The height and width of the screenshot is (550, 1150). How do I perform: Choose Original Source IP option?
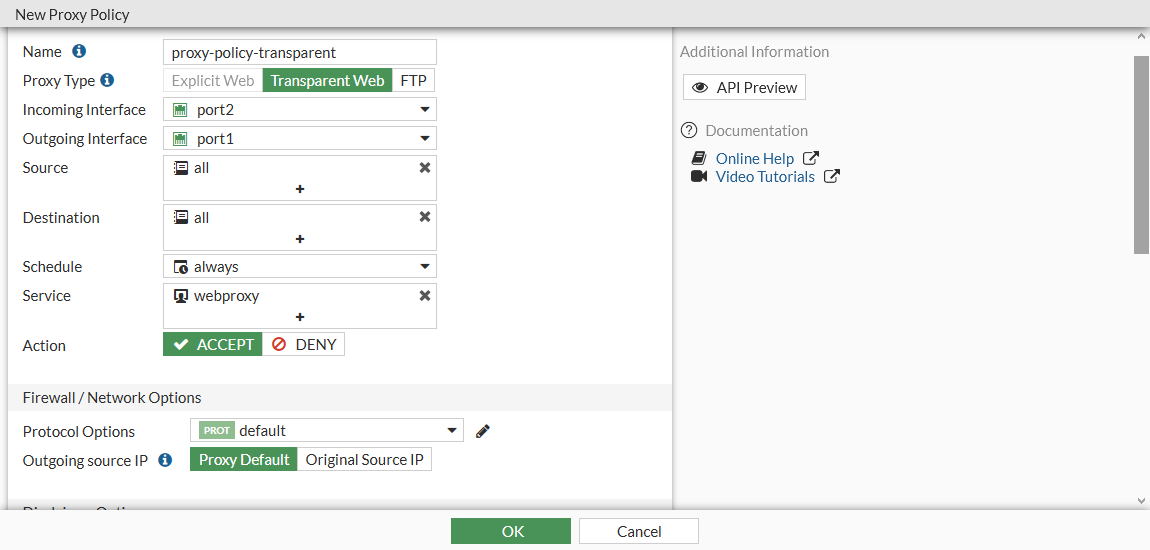click(x=364, y=460)
